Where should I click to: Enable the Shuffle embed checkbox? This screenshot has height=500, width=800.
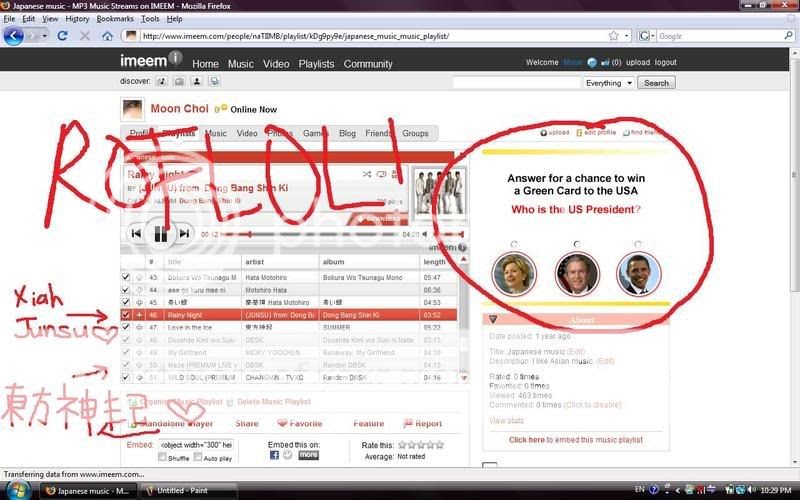coord(162,457)
